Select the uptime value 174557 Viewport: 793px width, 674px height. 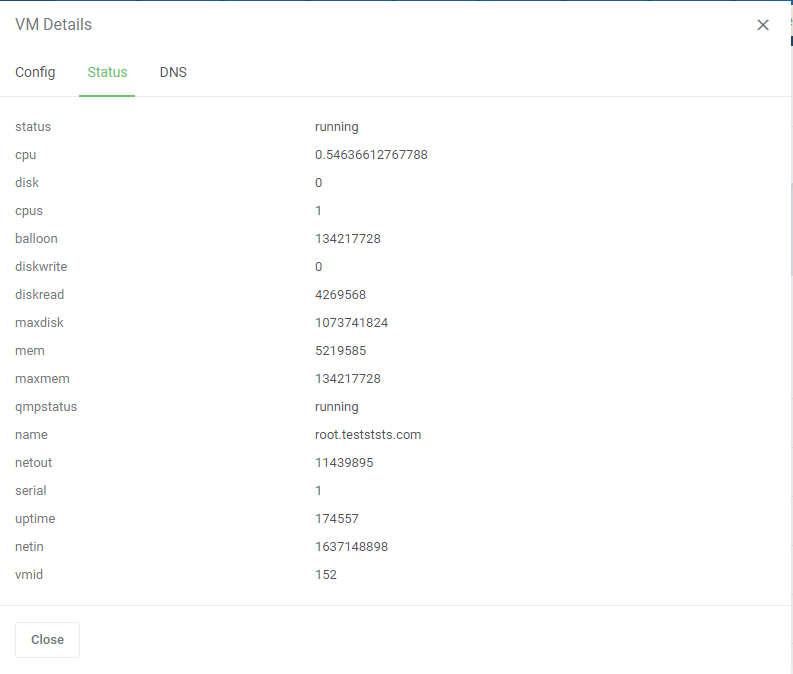click(337, 519)
